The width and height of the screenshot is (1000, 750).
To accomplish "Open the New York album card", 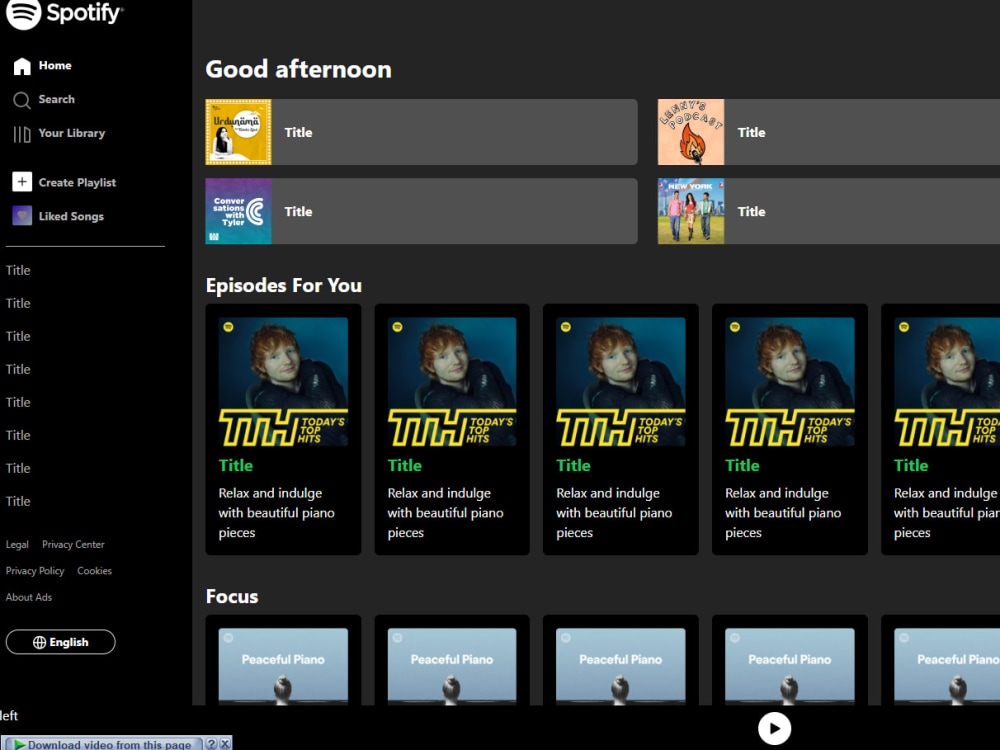I will [x=828, y=211].
